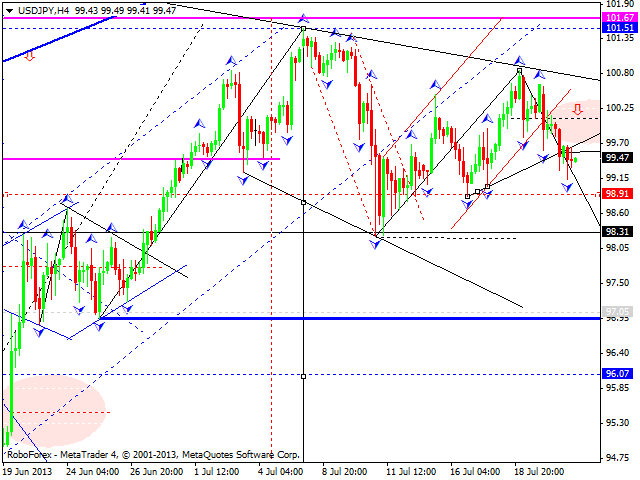640x480 pixels.
Task: Select the blue 101.51 price level tag
Action: [x=620, y=28]
